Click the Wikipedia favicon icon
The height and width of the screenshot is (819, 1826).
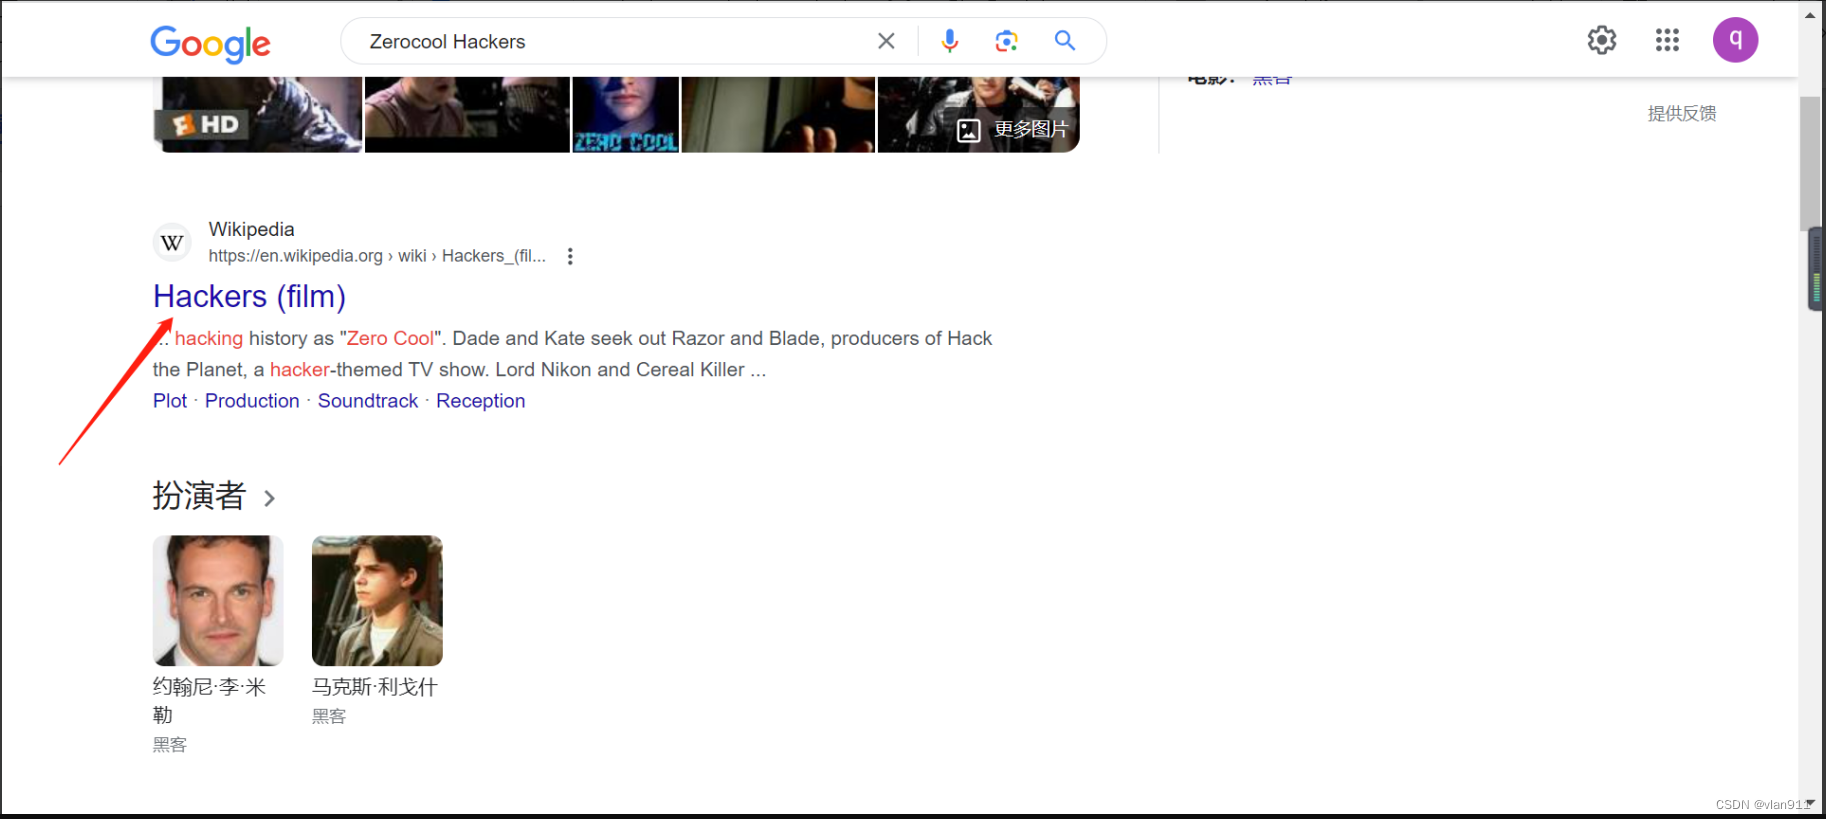pyautogui.click(x=172, y=242)
